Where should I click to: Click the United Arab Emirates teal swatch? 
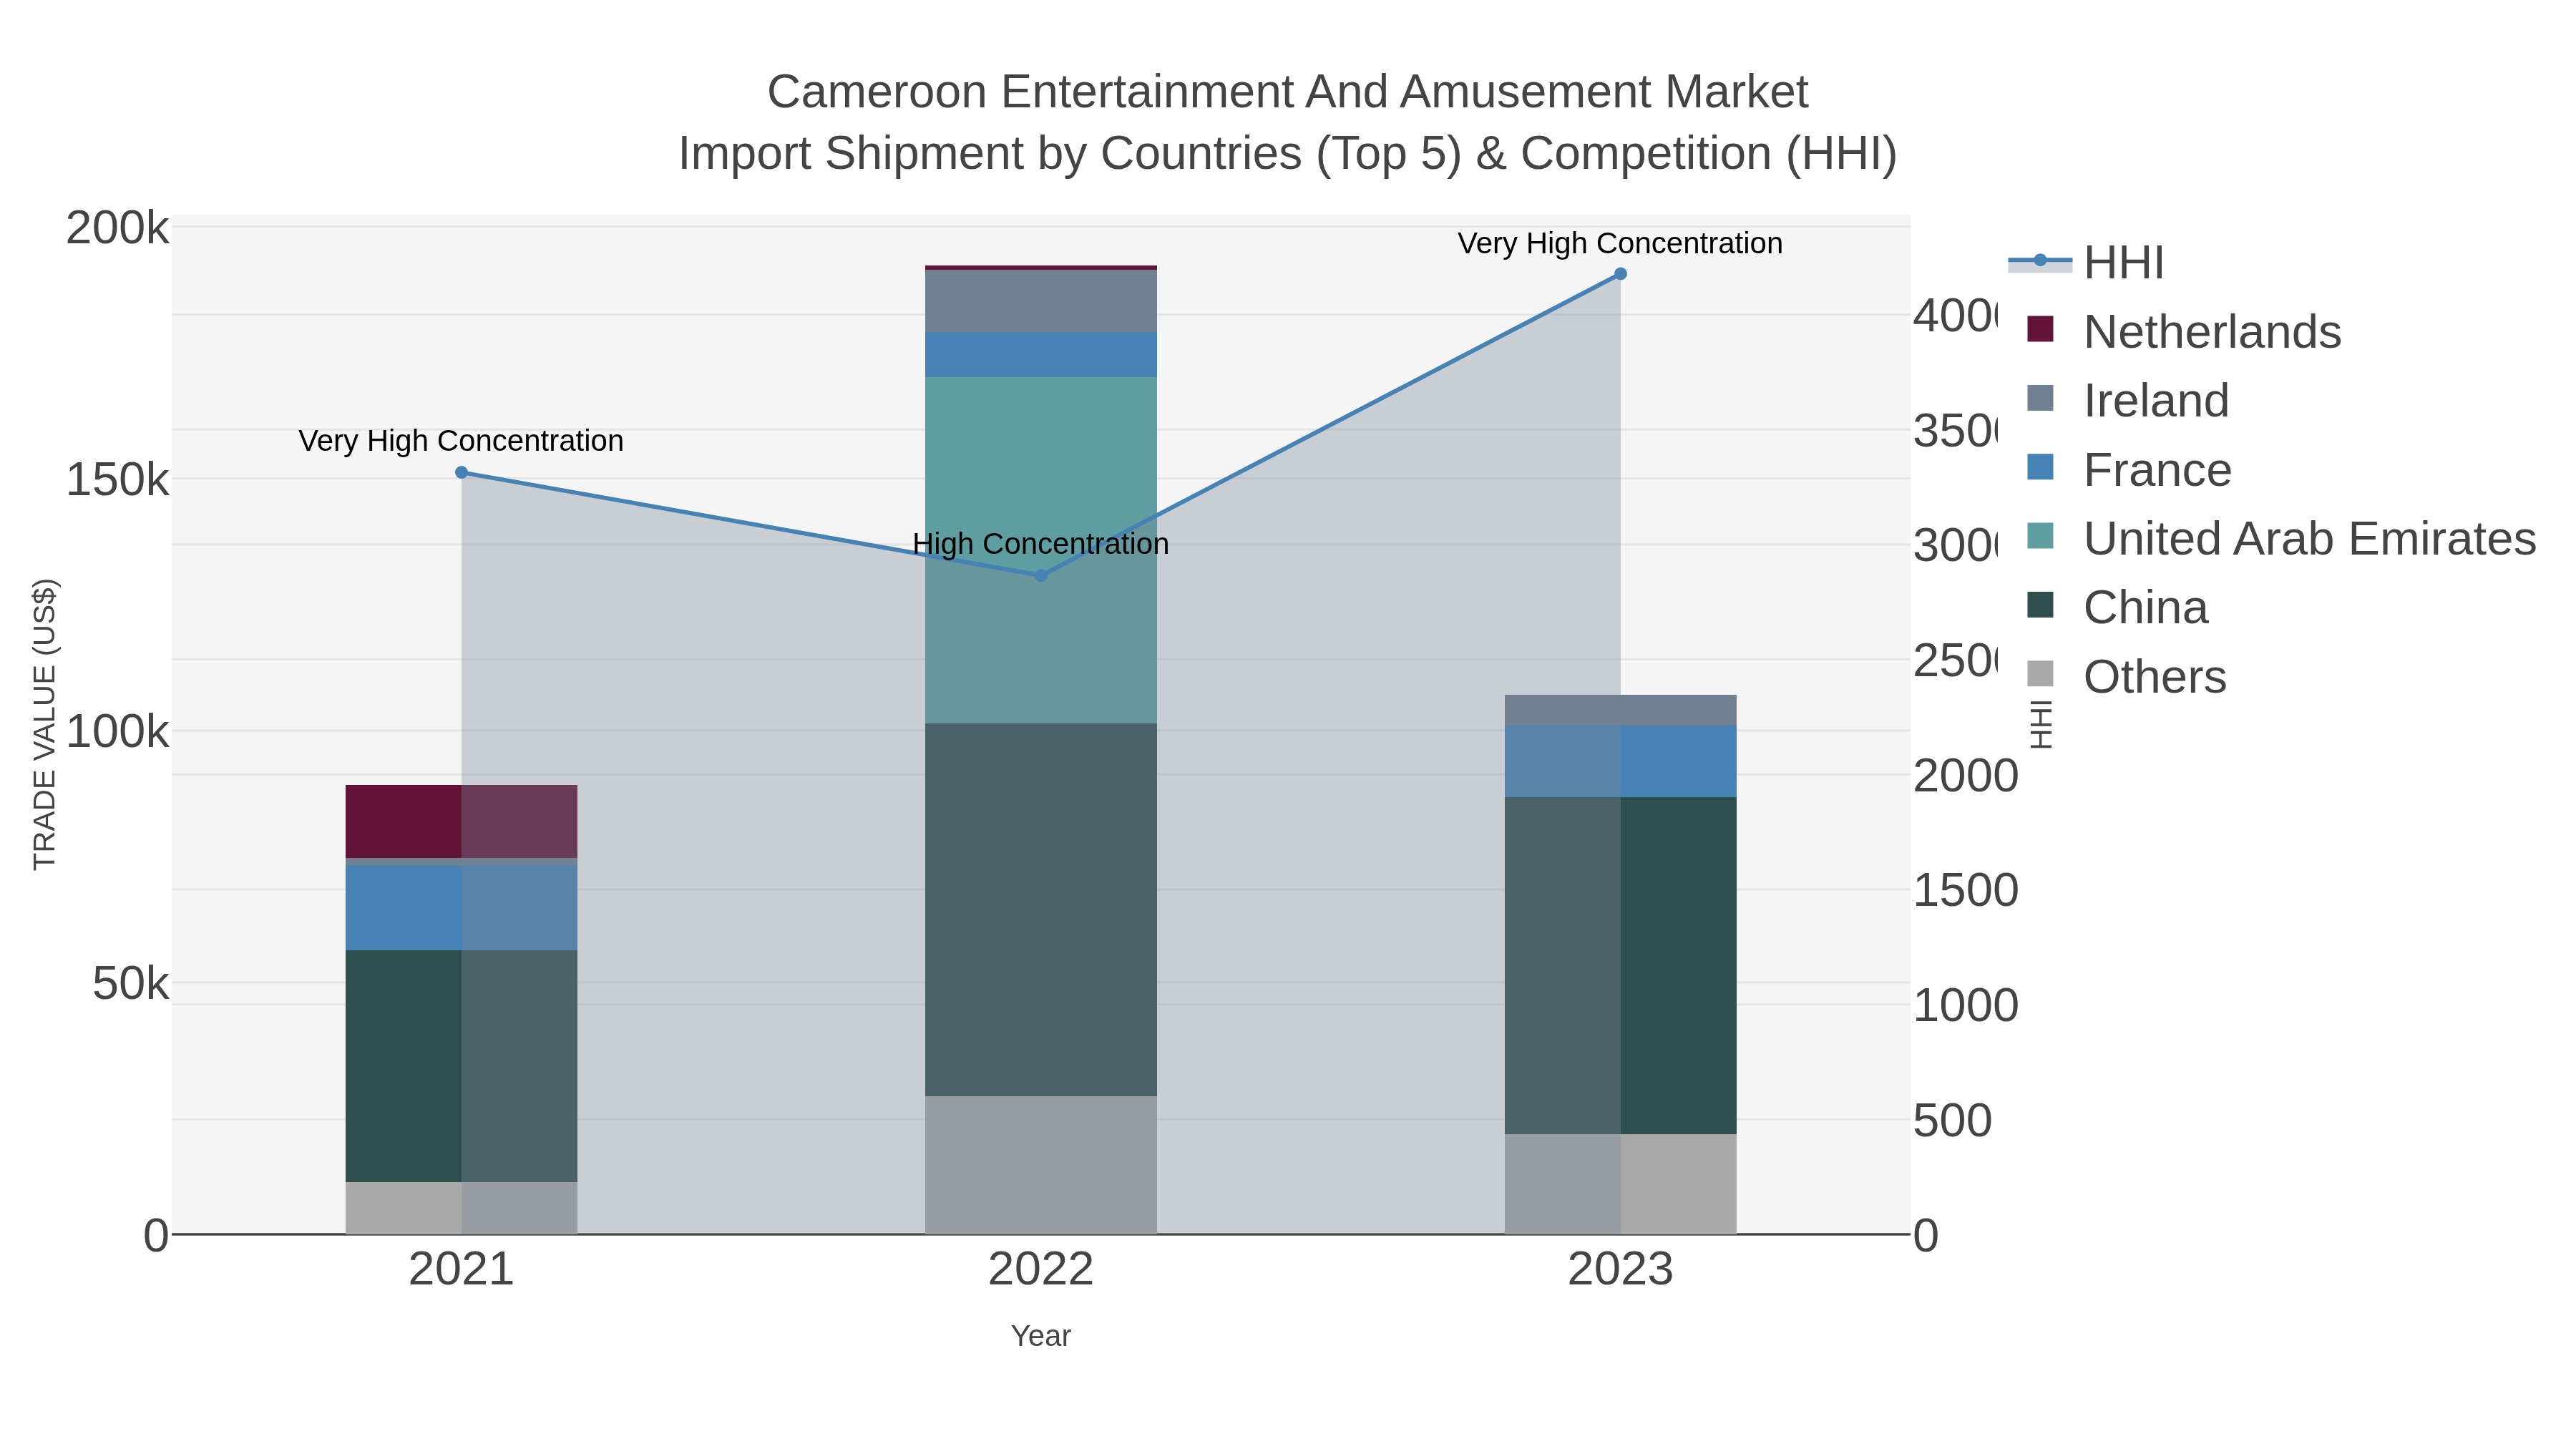pos(2040,536)
